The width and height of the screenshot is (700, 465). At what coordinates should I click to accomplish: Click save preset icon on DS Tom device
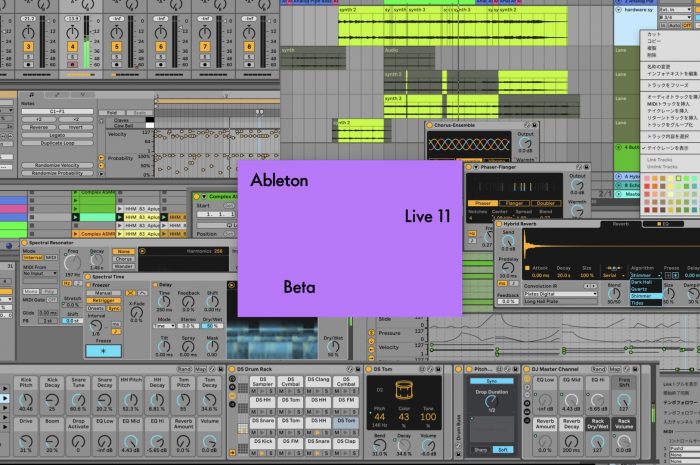438,370
